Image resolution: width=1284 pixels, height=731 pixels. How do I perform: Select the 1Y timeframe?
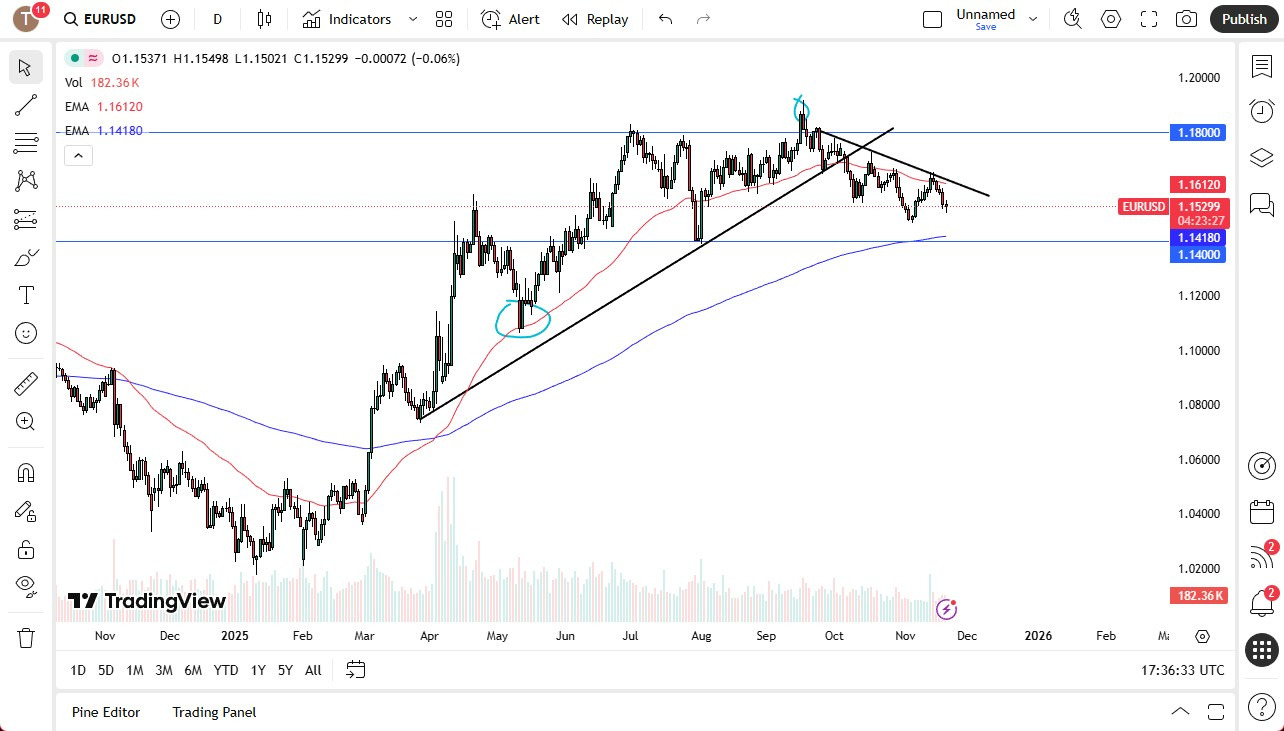pyautogui.click(x=257, y=670)
